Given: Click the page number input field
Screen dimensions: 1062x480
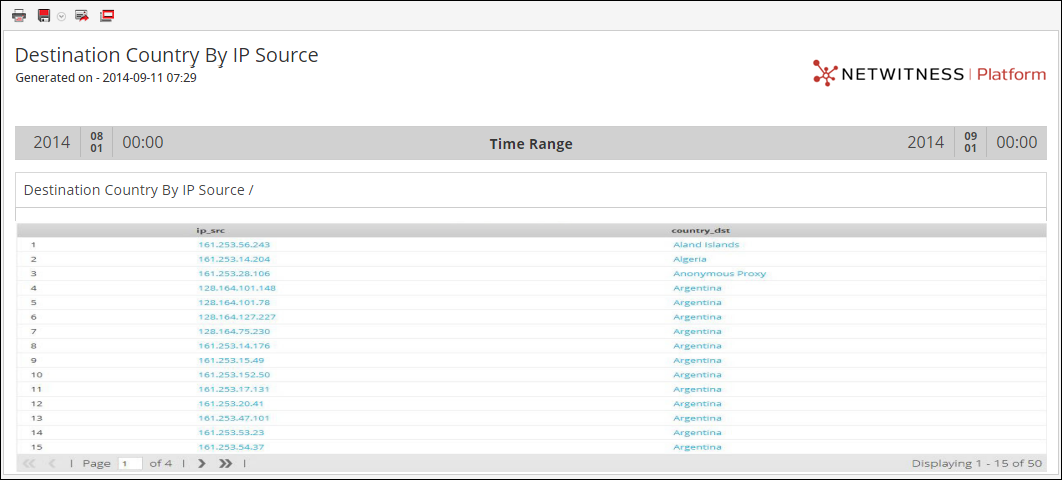Looking at the screenshot, I should click(130, 464).
